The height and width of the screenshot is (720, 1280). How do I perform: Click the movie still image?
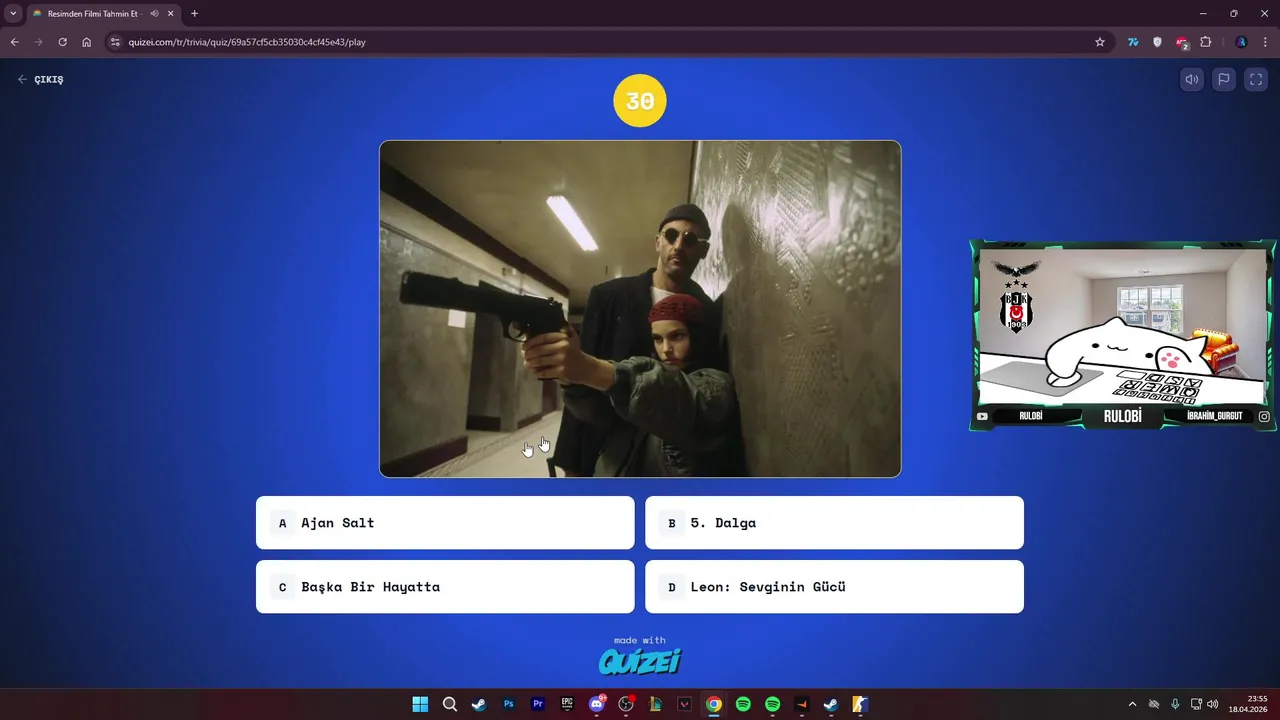(640, 309)
